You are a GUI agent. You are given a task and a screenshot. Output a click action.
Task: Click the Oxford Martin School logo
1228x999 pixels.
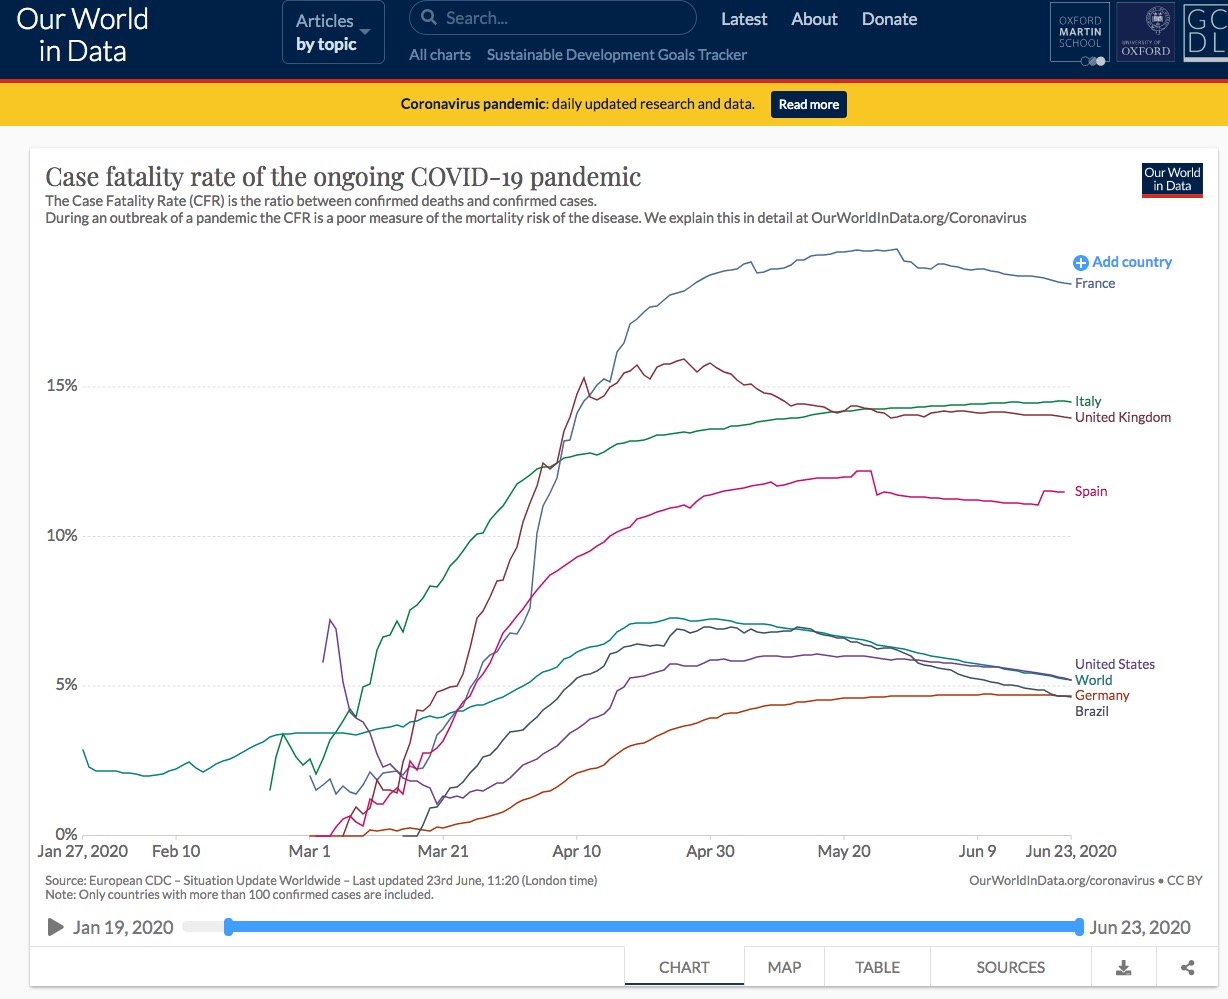coord(1080,33)
